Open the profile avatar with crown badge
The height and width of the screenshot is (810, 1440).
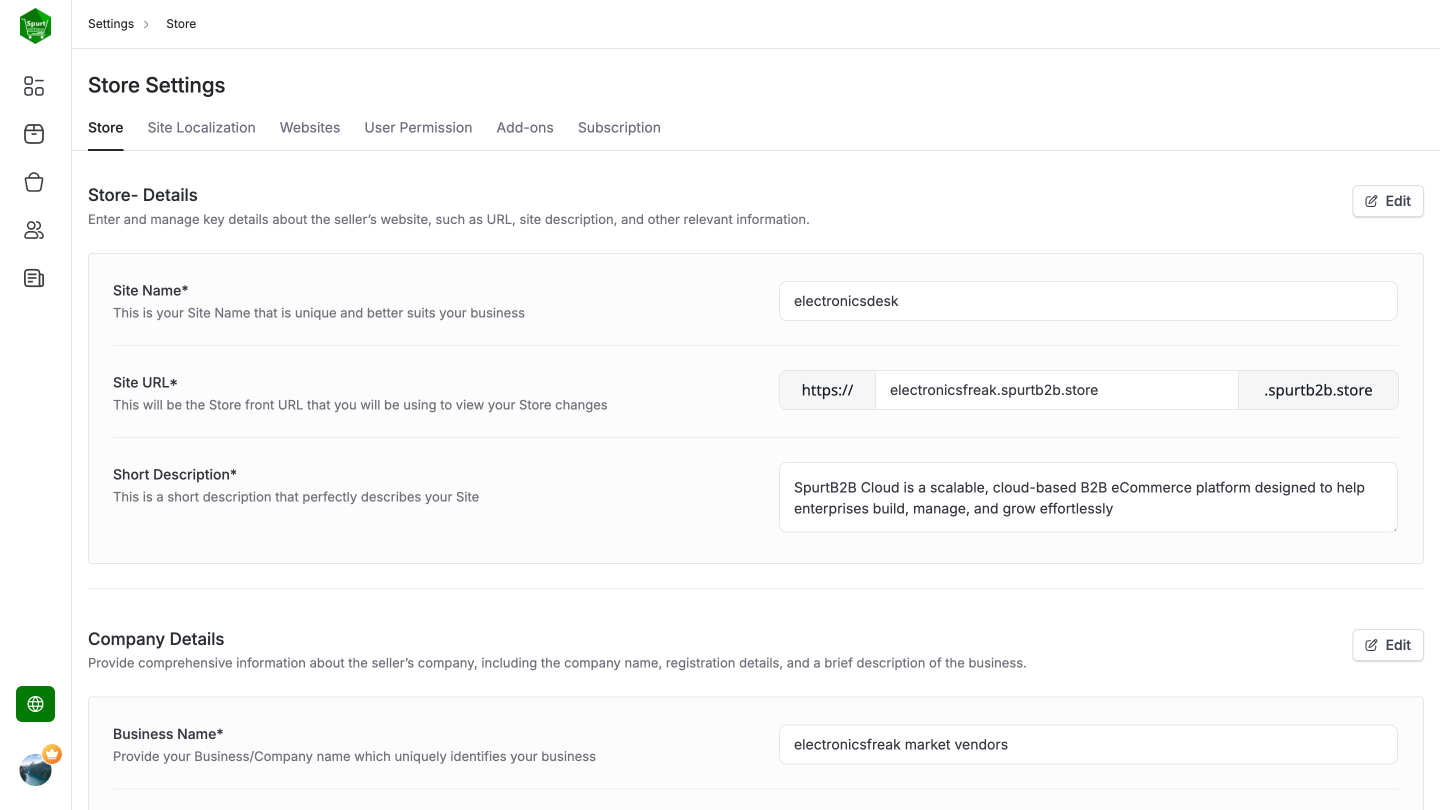point(36,768)
